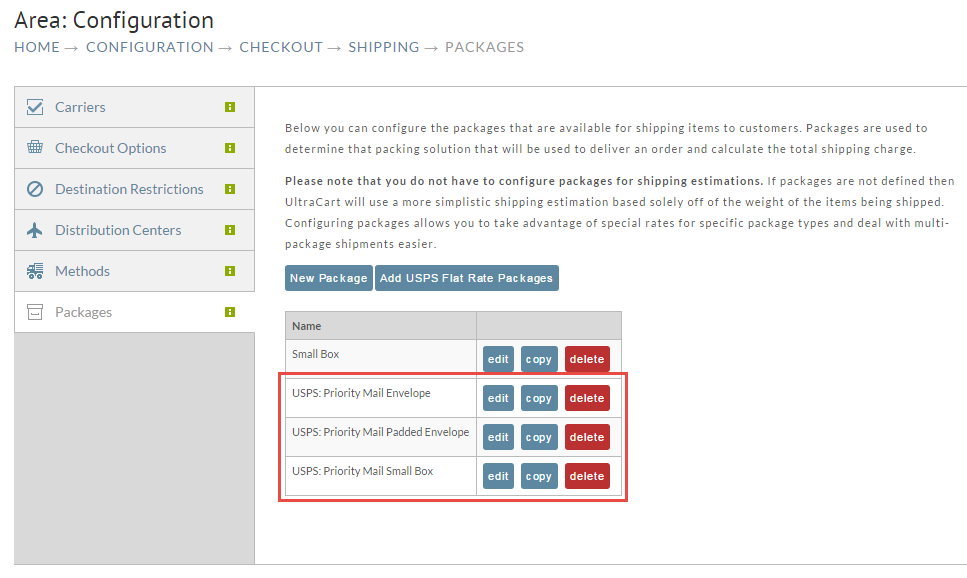The height and width of the screenshot is (578, 967).
Task: Click 'USPS: Priority Mail Padded Envelope' name text
Action: (x=381, y=432)
